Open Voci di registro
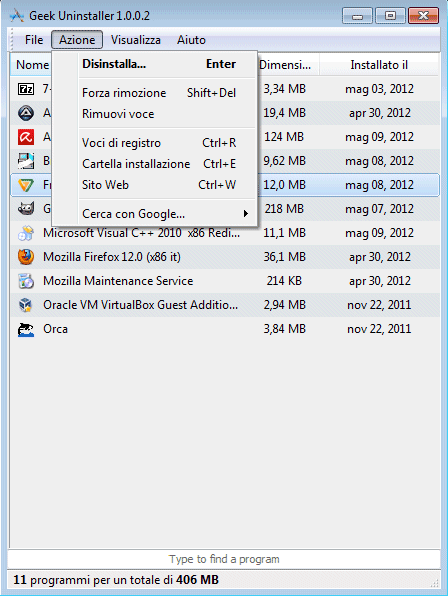 (x=155, y=143)
